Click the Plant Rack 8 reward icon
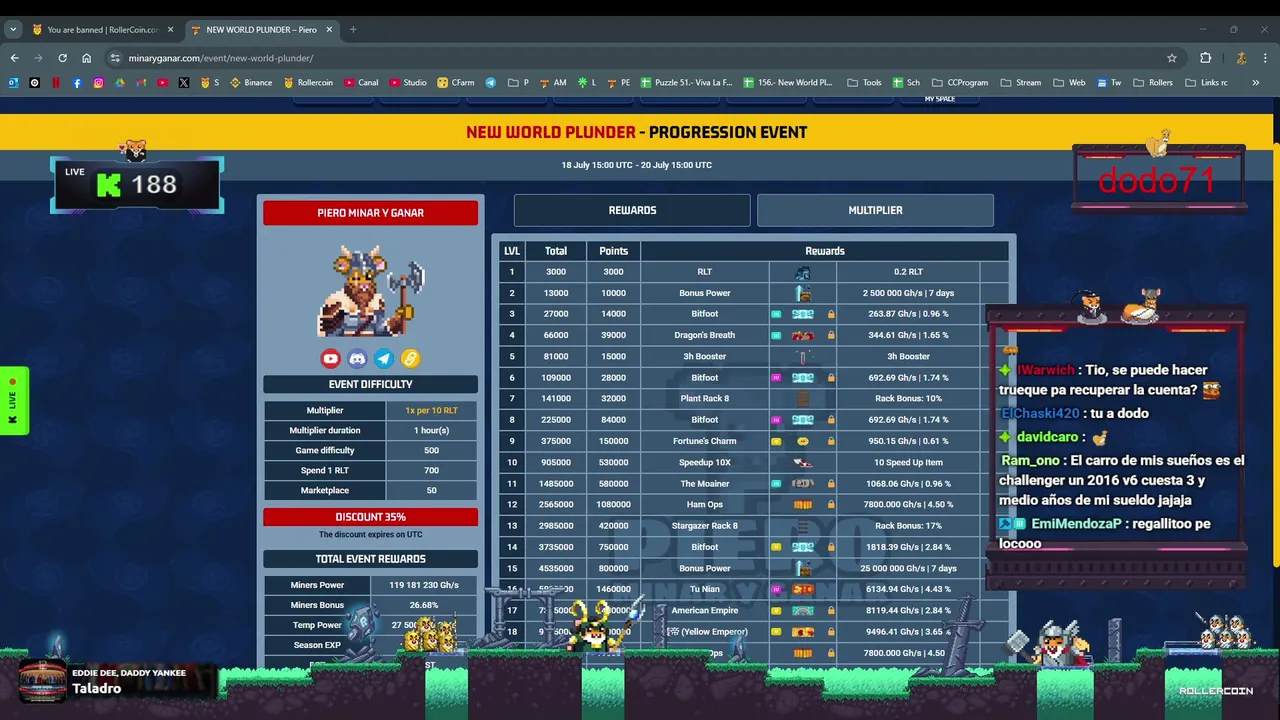Screen dimensions: 1280x720 (802, 399)
